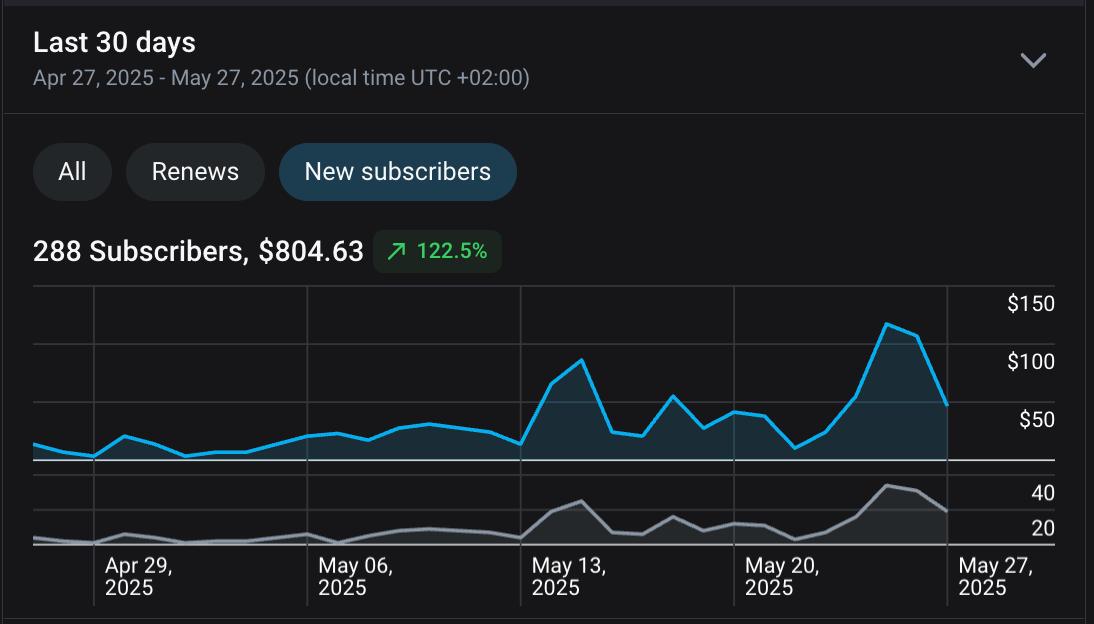This screenshot has height=624, width=1094.
Task: Click the $150 y-axis label
Action: click(1030, 304)
